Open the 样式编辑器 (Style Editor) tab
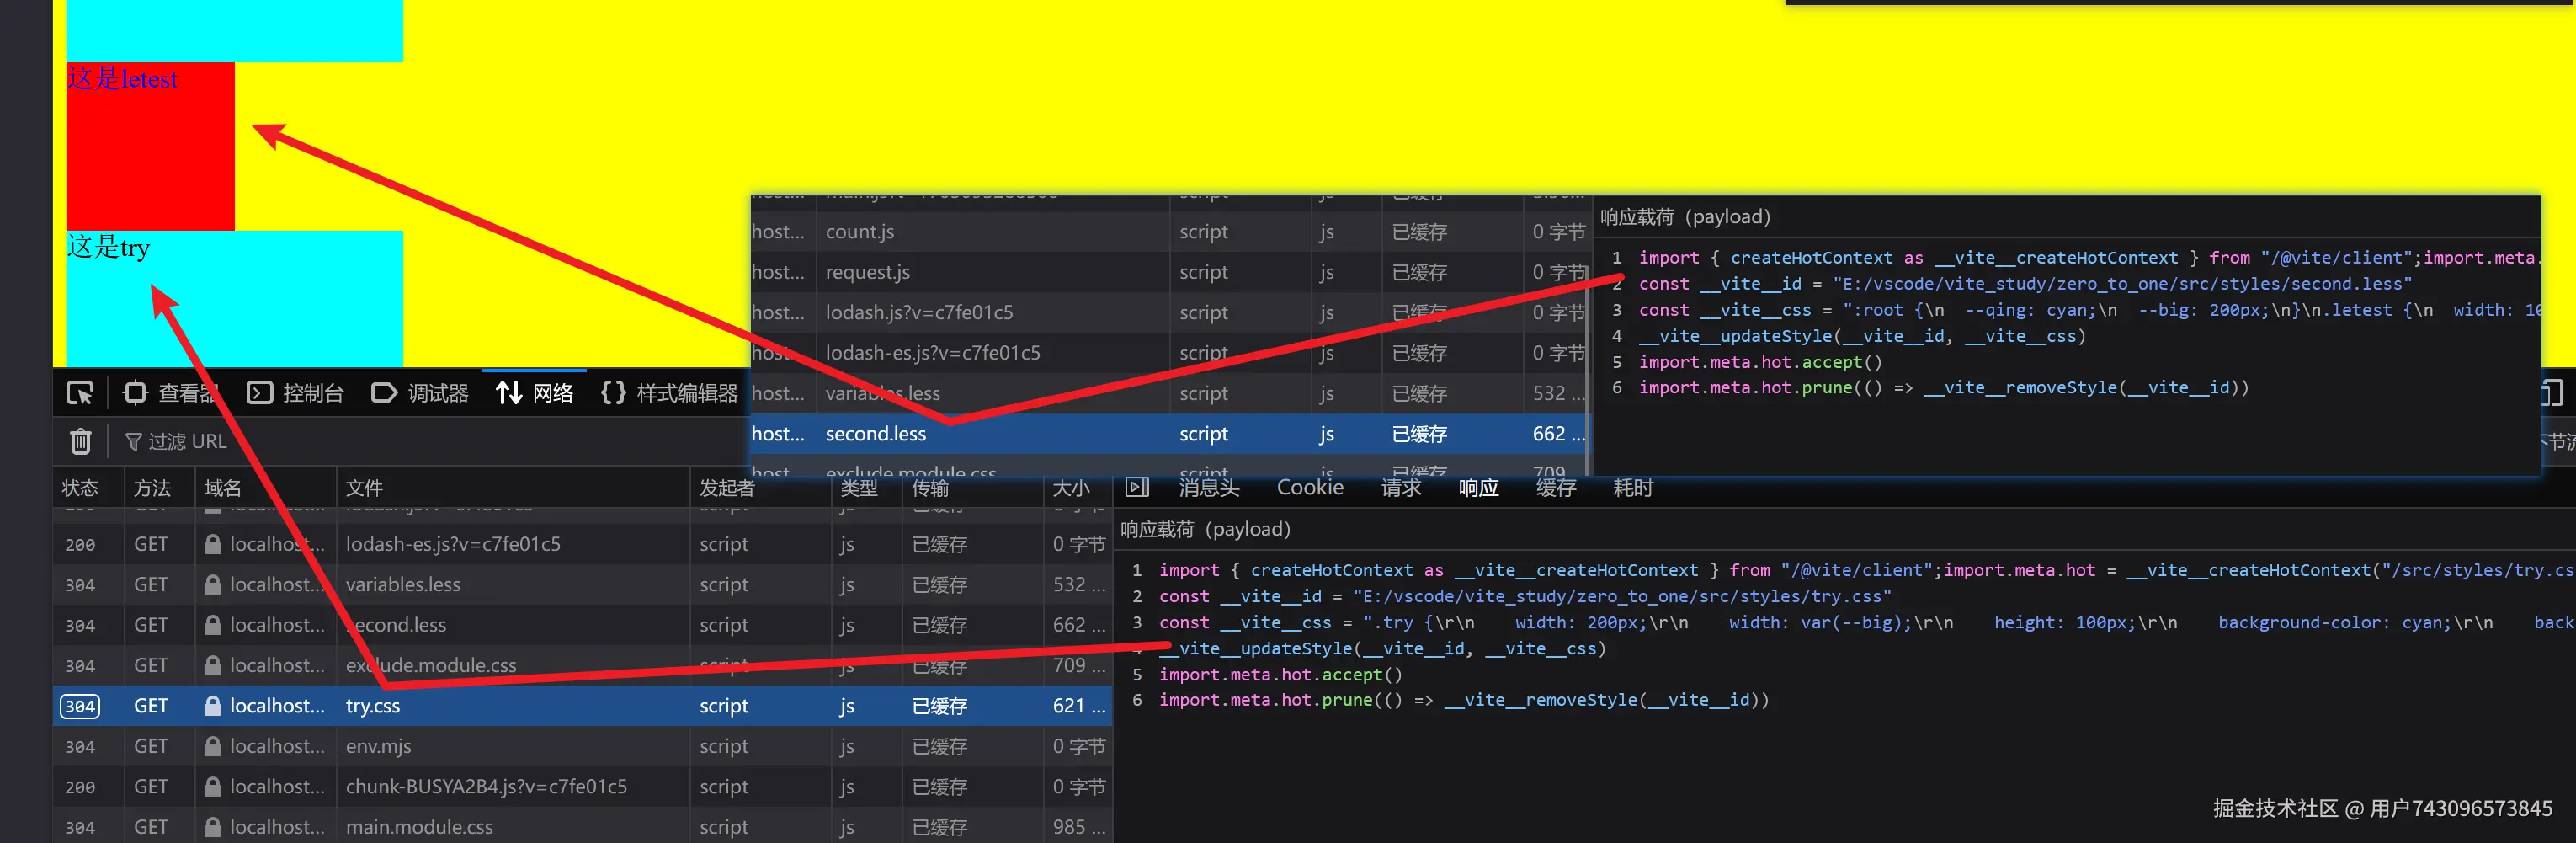Viewport: 2576px width, 843px height. click(669, 393)
